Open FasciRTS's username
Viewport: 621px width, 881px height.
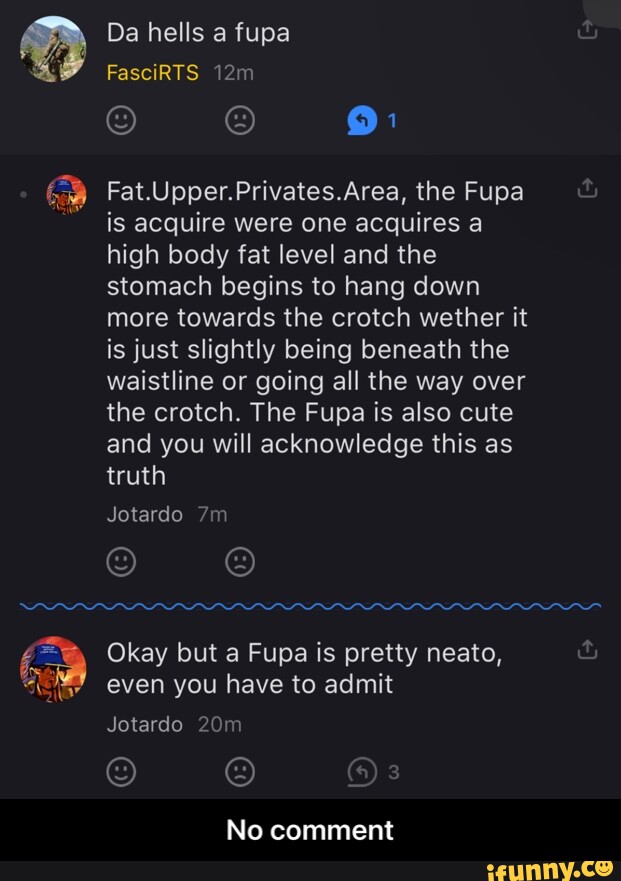[x=152, y=73]
